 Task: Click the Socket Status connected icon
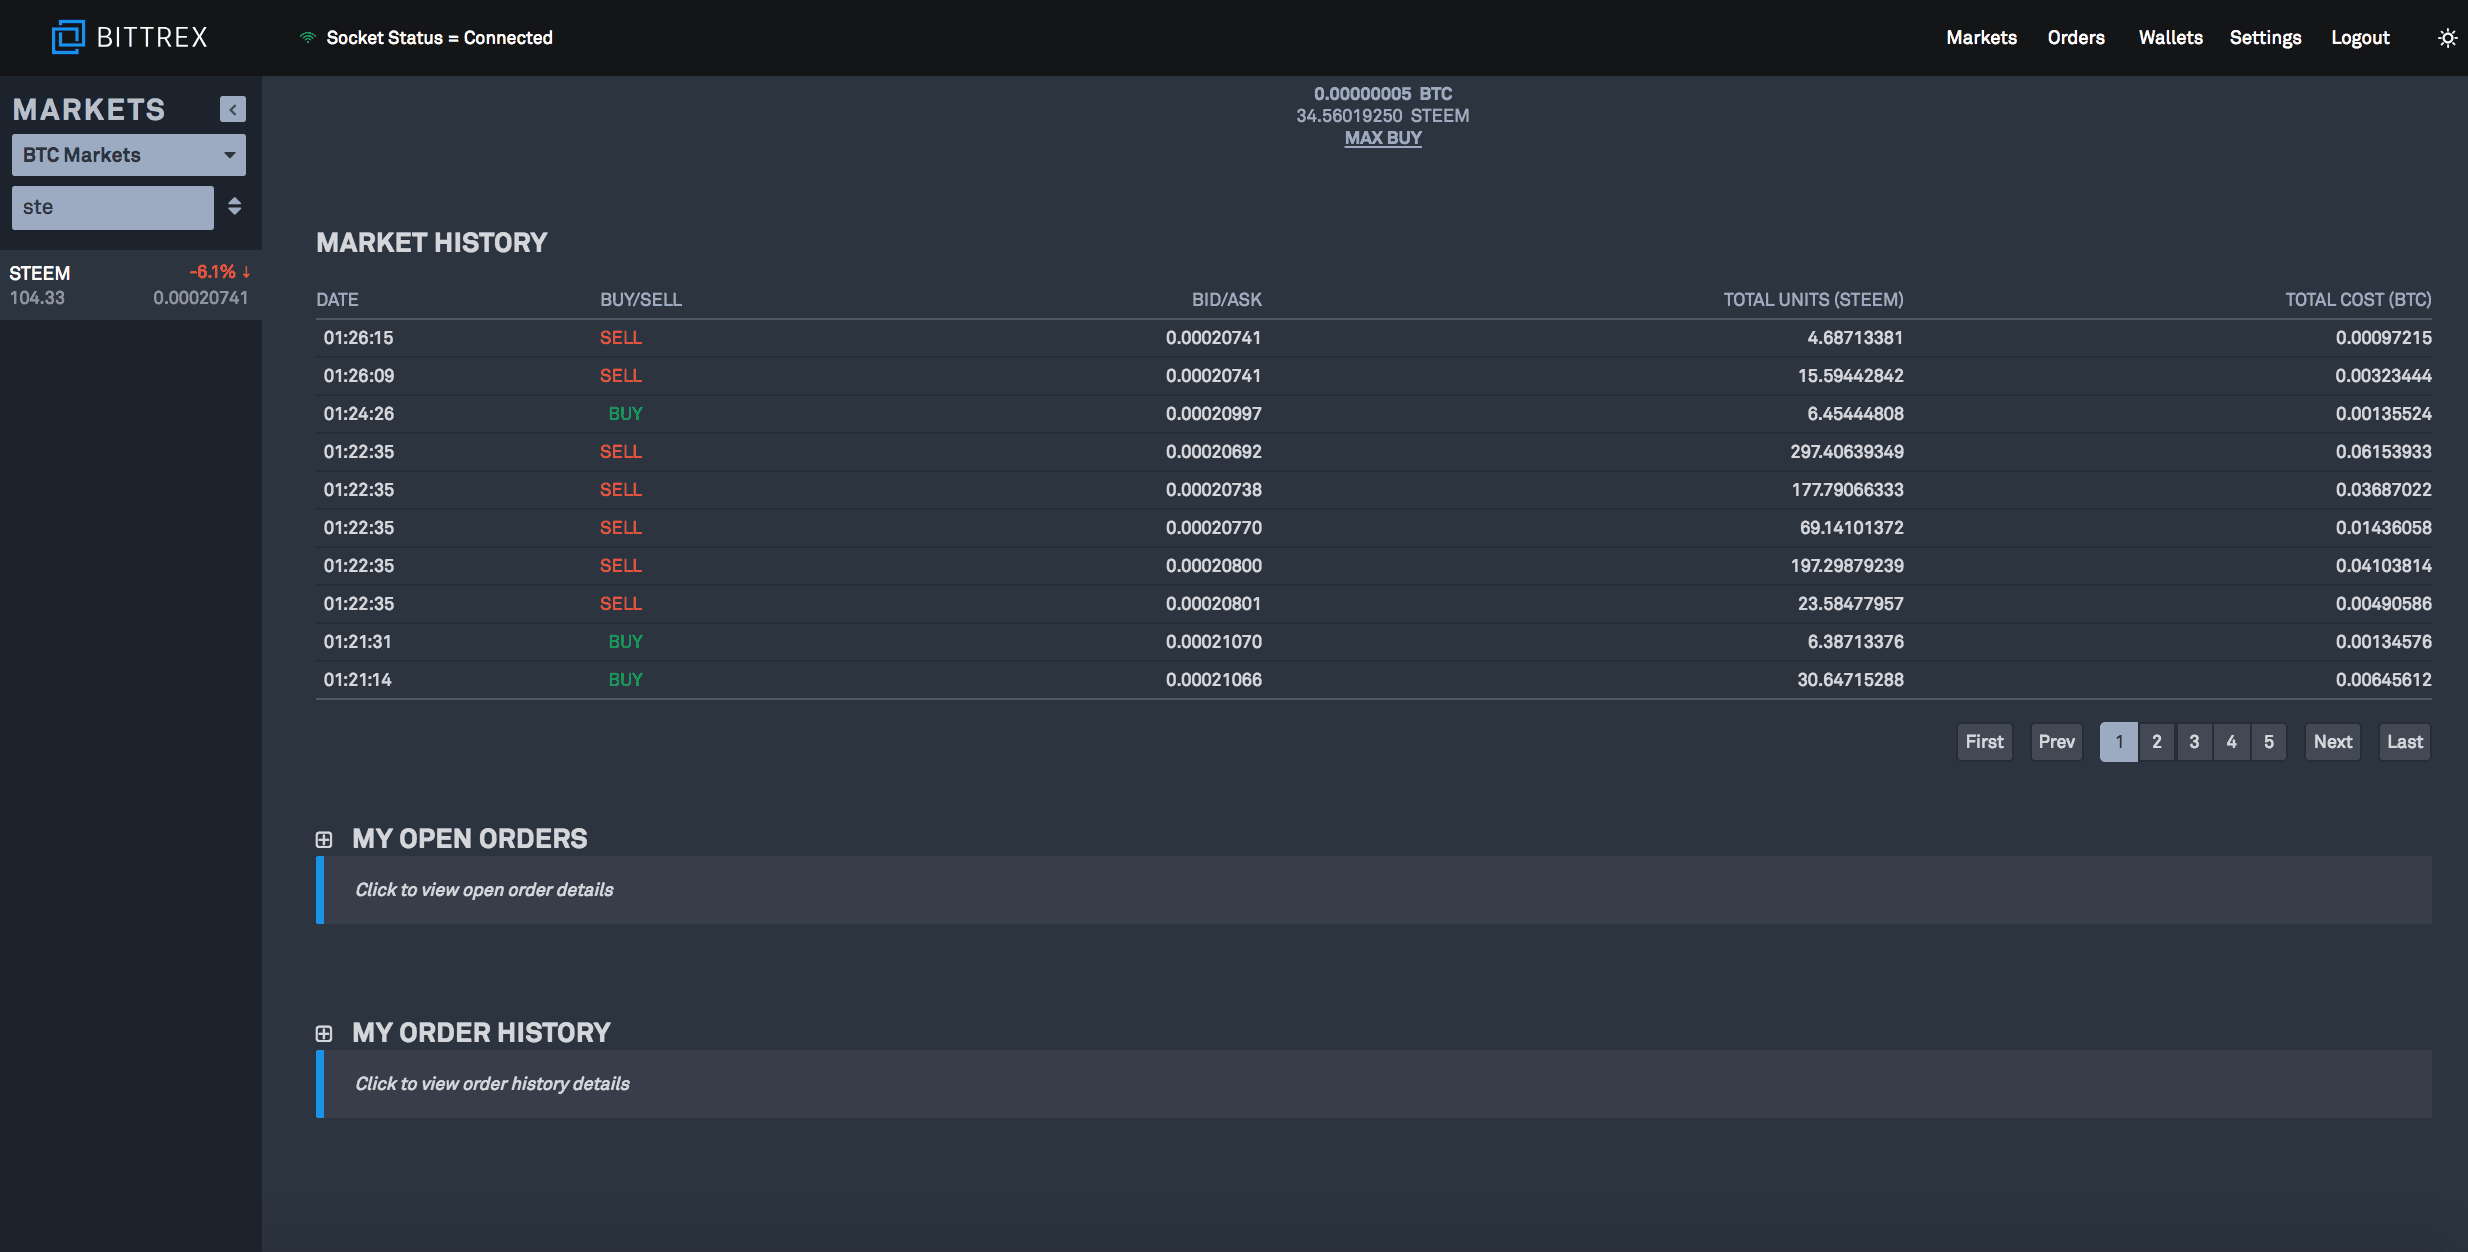click(307, 35)
